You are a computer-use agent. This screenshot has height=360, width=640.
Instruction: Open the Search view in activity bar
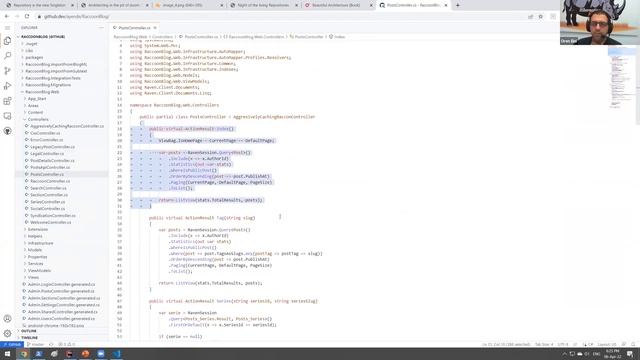point(7,56)
